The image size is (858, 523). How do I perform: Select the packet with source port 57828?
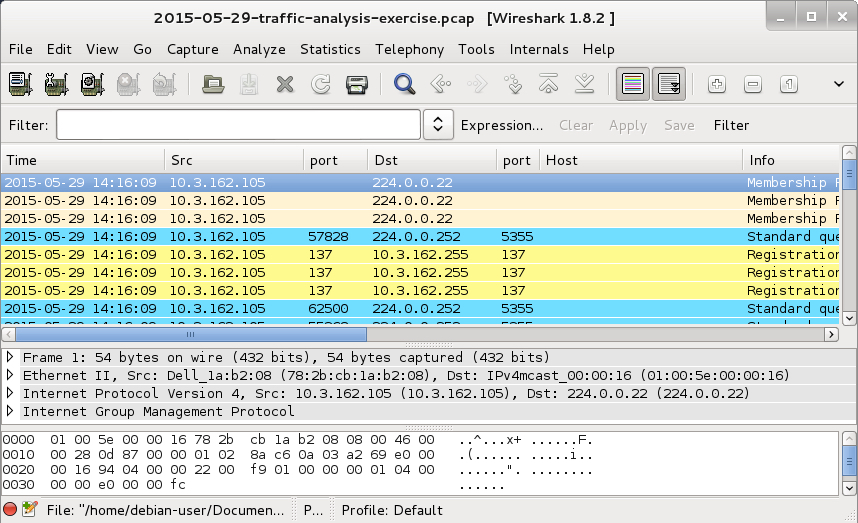420,236
